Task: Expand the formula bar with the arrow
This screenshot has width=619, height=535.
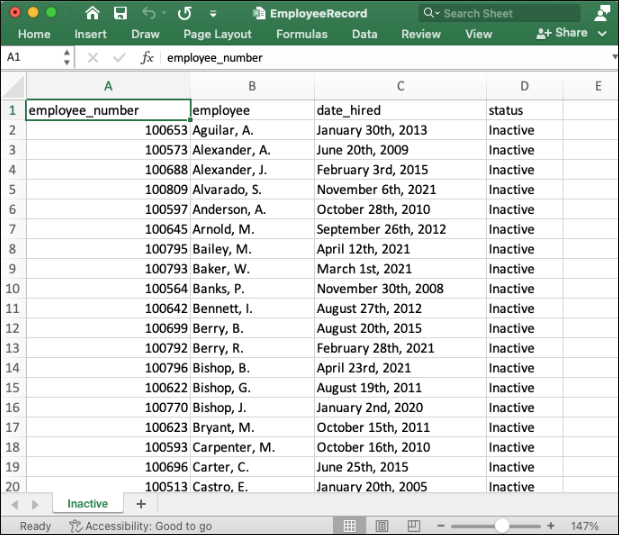Action: point(614,57)
